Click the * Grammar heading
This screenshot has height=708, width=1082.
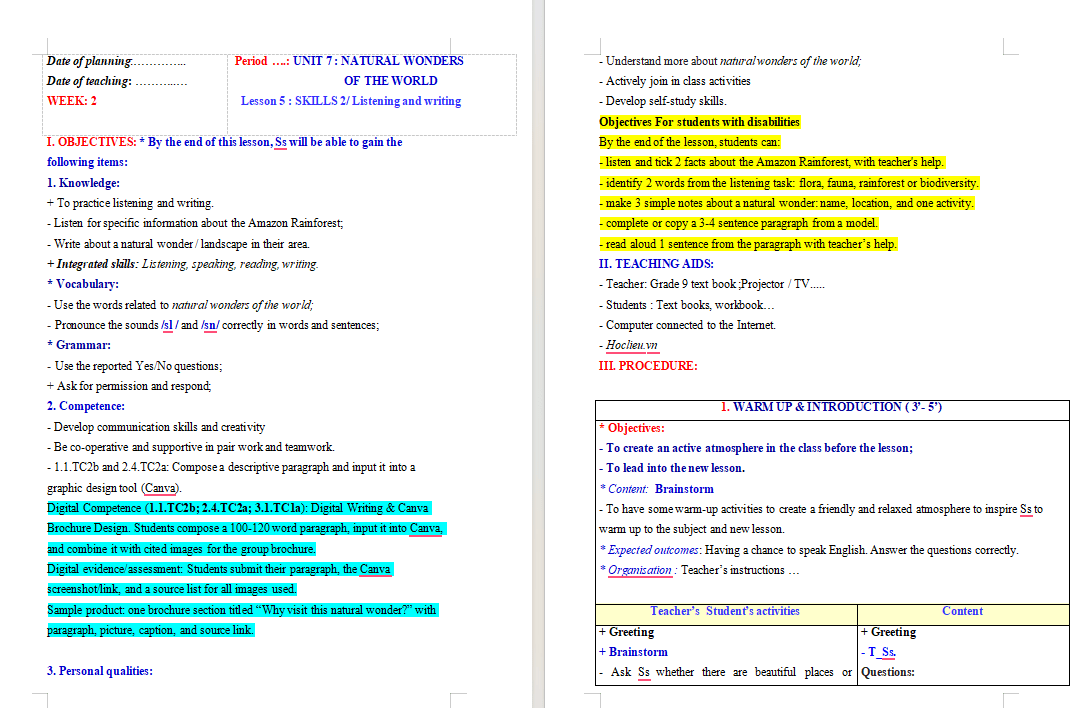[79, 345]
